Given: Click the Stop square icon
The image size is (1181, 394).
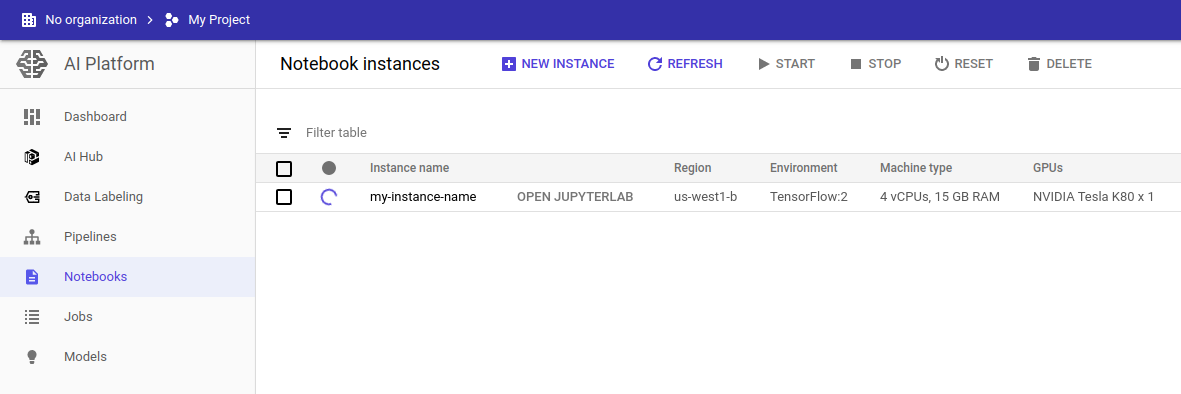Looking at the screenshot, I should click(856, 64).
